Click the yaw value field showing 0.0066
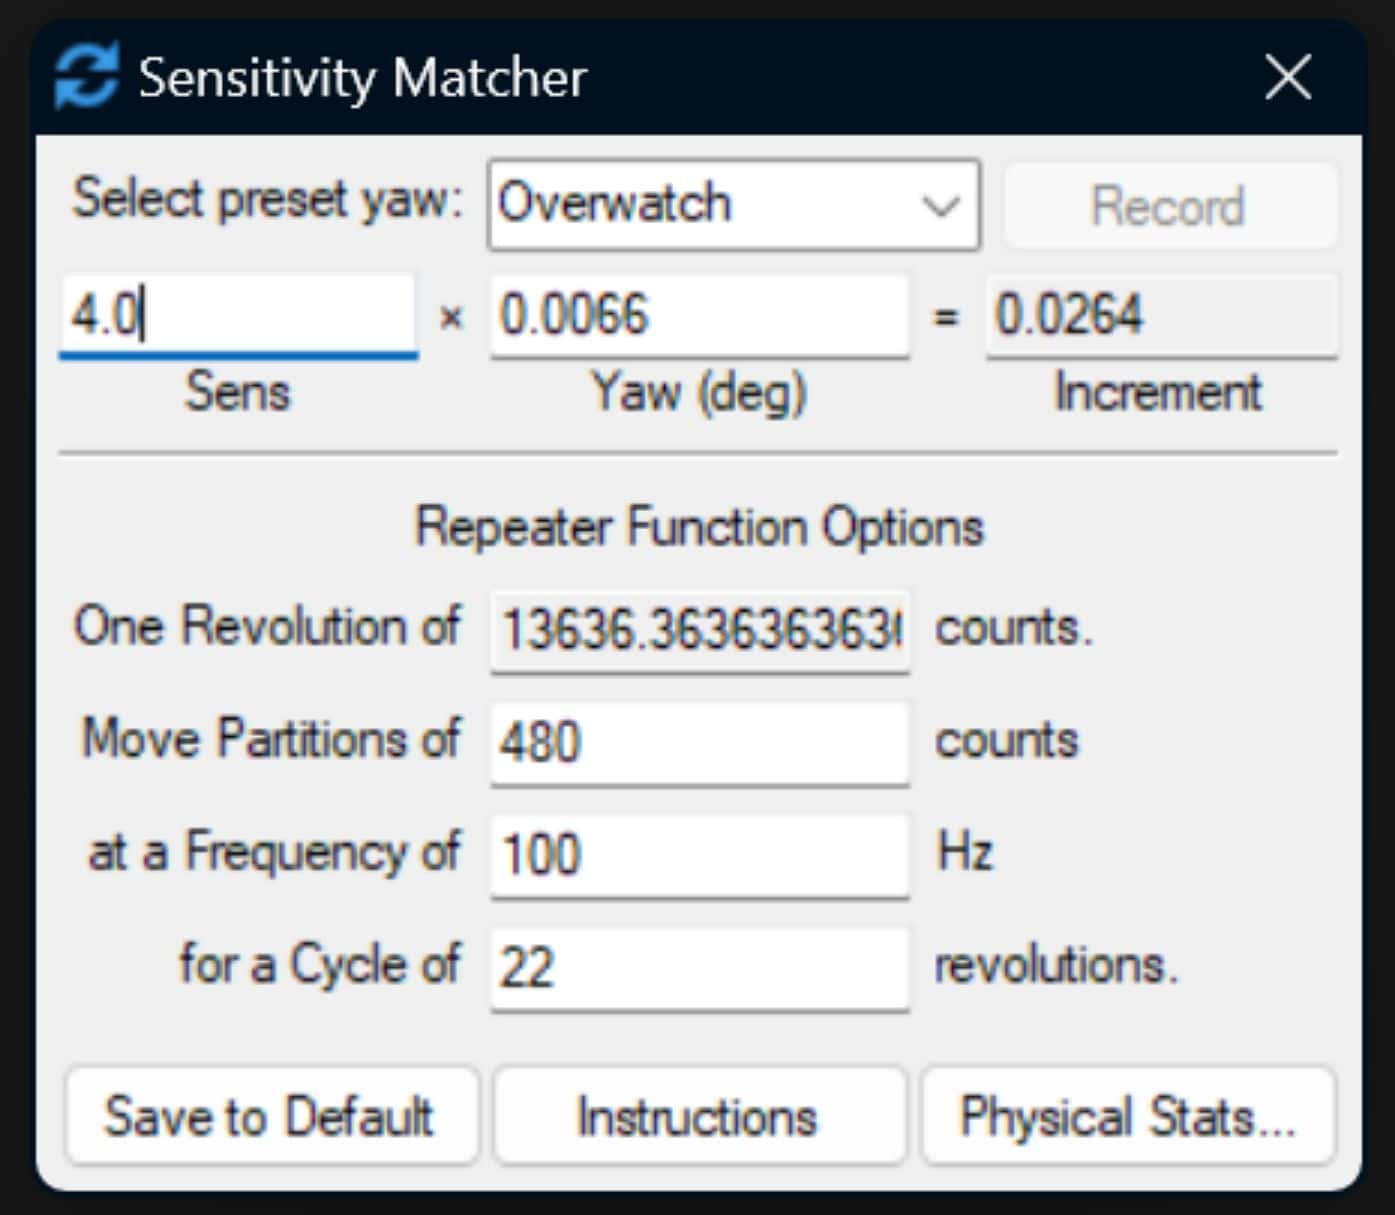The image size is (1395, 1215). (699, 315)
